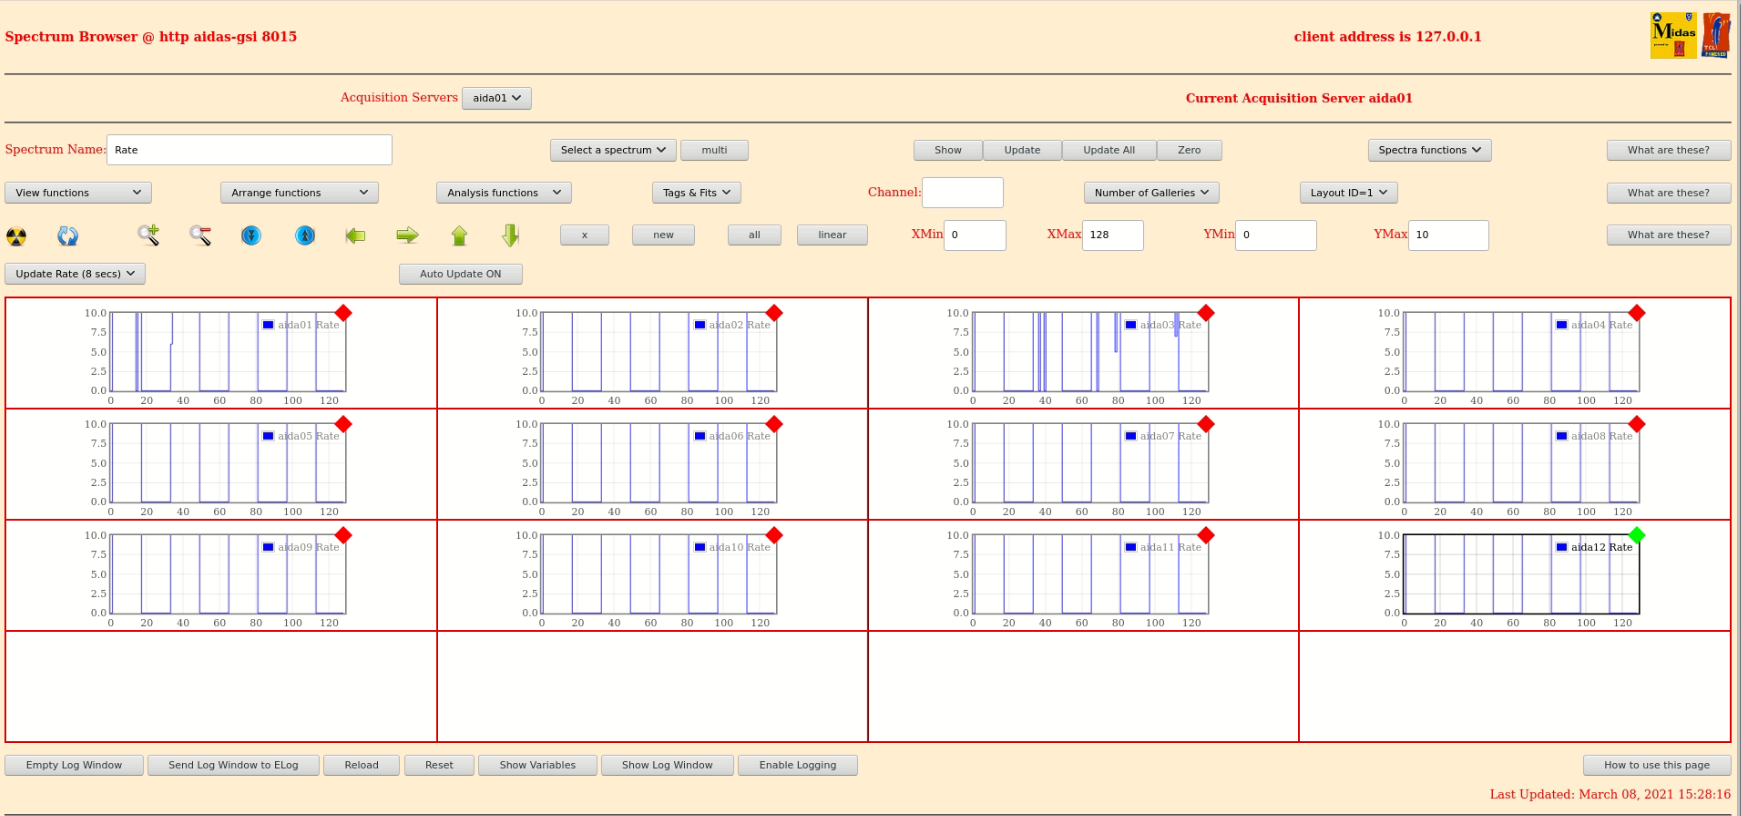Screen dimensions: 1741x816
Task: Click into the Spectrum Name input field
Action: tap(249, 150)
